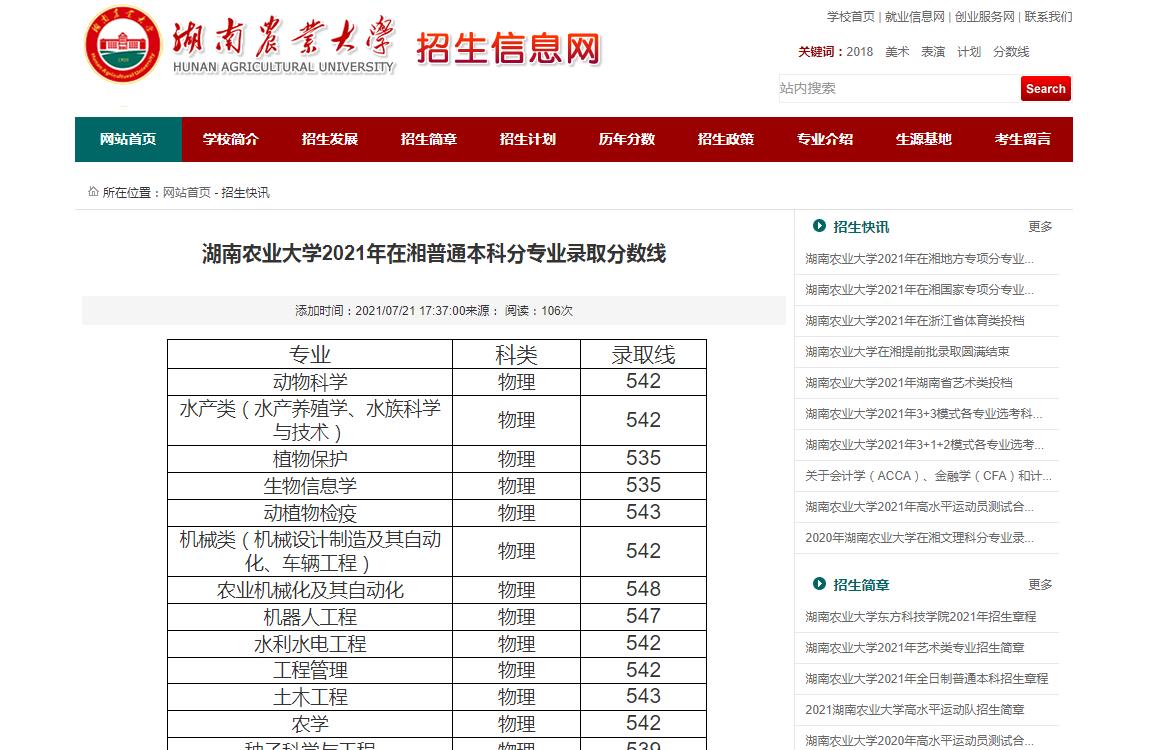Open 历年分数 from the navigation bar
The width and height of the screenshot is (1150, 750).
click(627, 139)
